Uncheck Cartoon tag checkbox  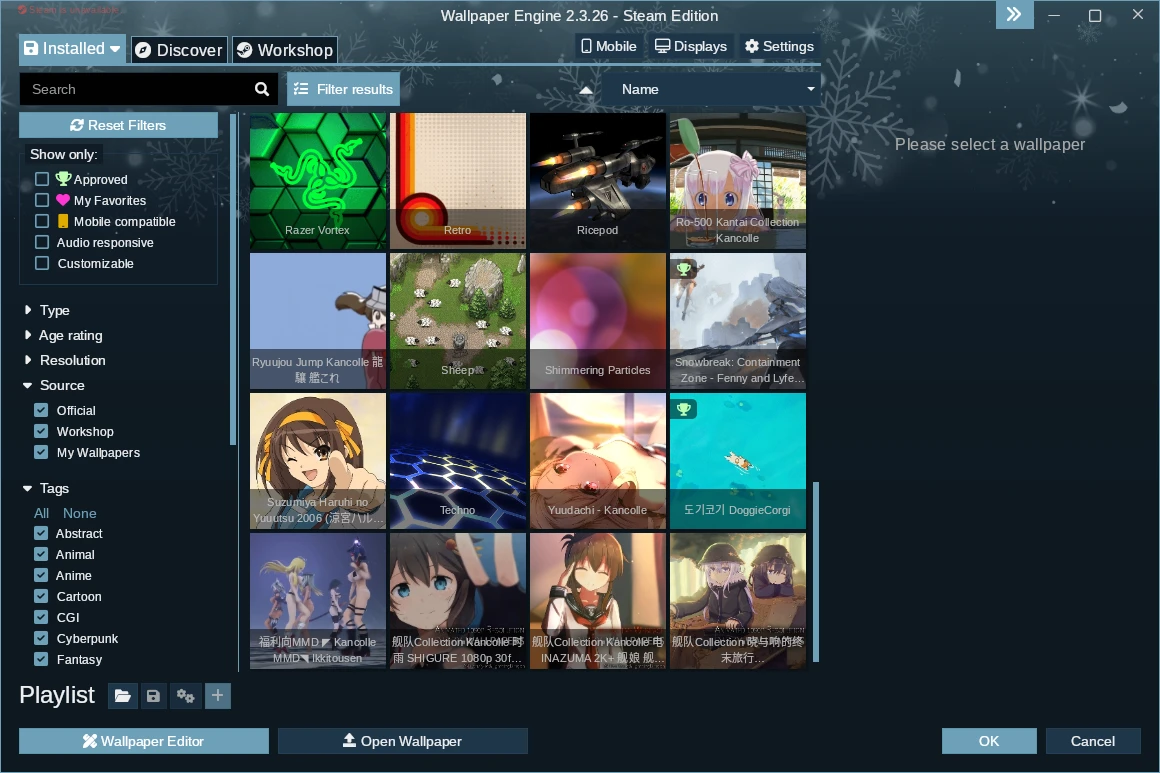[x=41, y=595]
